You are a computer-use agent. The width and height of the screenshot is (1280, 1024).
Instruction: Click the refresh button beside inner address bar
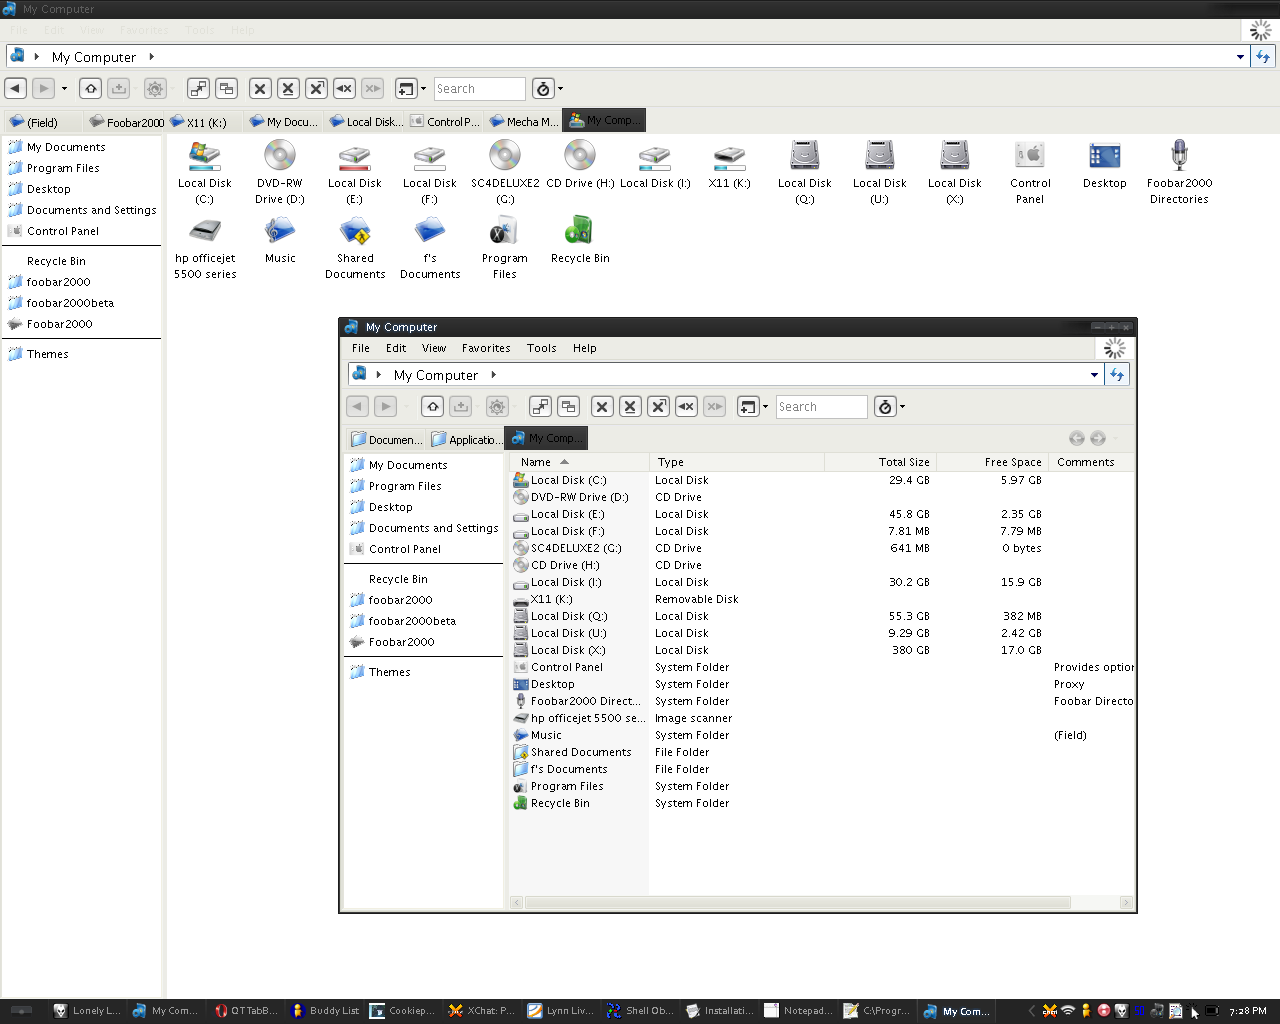(x=1117, y=375)
